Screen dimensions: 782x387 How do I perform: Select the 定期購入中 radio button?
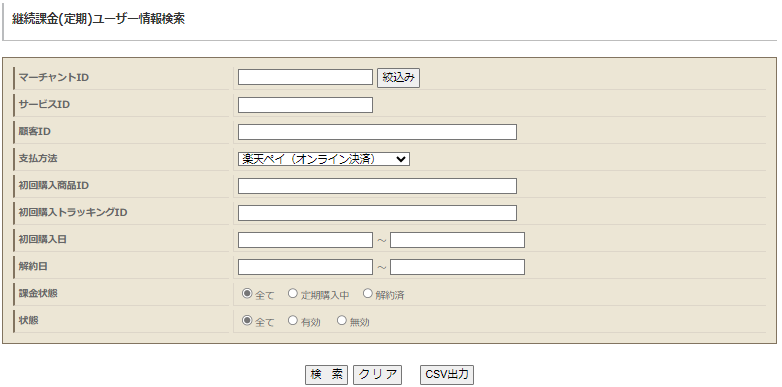point(293,293)
